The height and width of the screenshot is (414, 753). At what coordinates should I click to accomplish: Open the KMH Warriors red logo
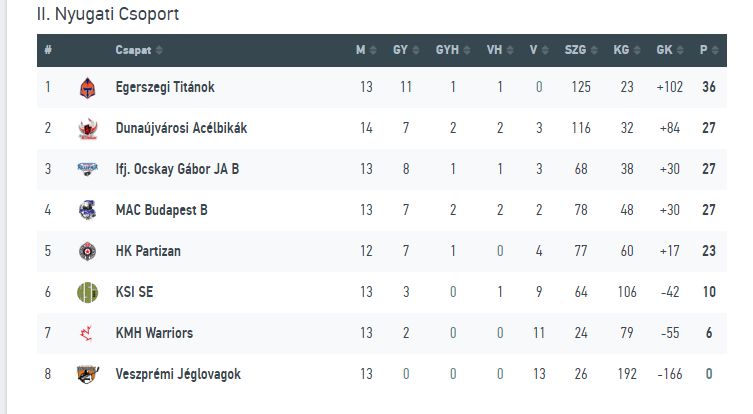(86, 333)
